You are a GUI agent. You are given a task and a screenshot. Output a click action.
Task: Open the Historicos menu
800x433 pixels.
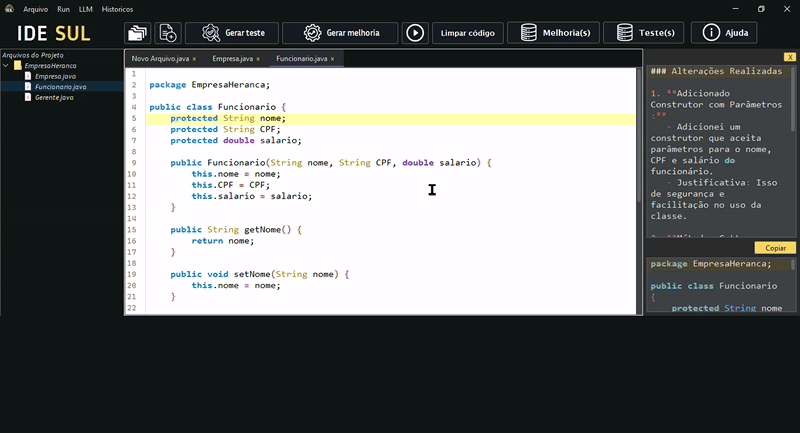[117, 9]
